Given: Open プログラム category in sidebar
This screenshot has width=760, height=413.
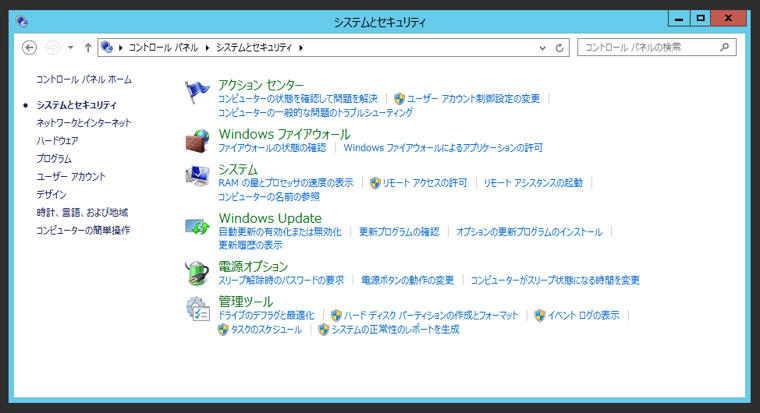Looking at the screenshot, I should tap(54, 159).
